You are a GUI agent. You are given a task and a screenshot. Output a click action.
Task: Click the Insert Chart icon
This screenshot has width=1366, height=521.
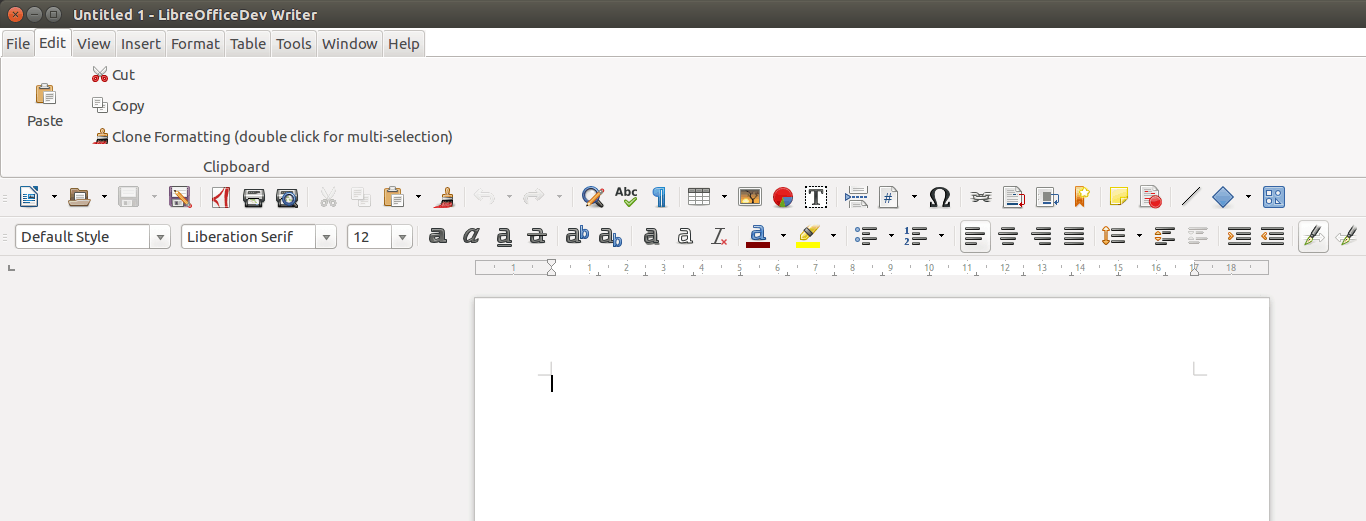point(783,197)
